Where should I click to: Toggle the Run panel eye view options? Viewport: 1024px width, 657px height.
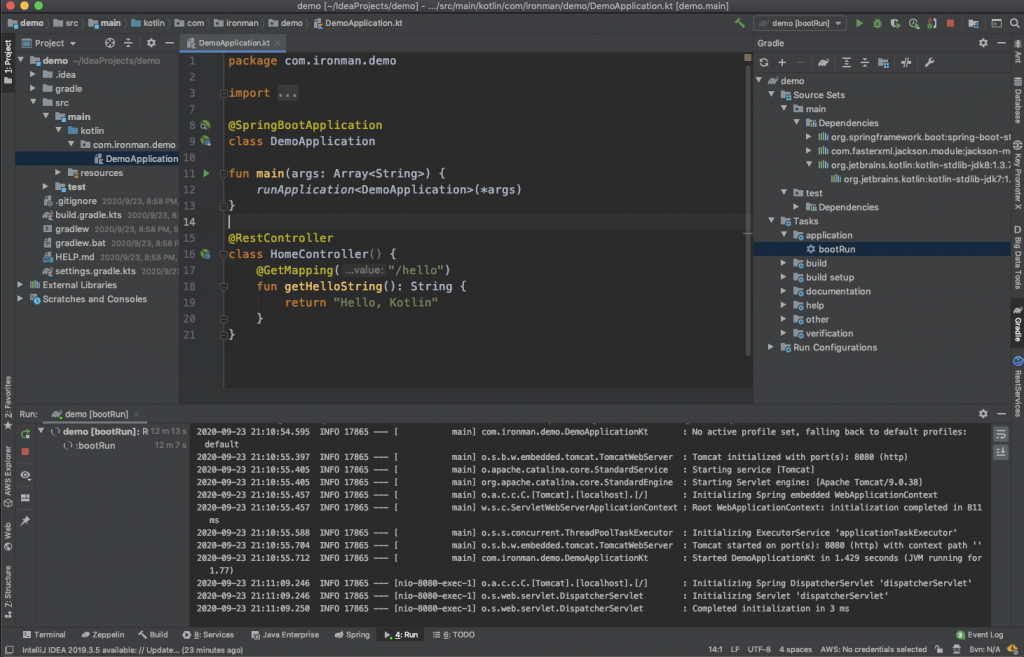pos(25,475)
